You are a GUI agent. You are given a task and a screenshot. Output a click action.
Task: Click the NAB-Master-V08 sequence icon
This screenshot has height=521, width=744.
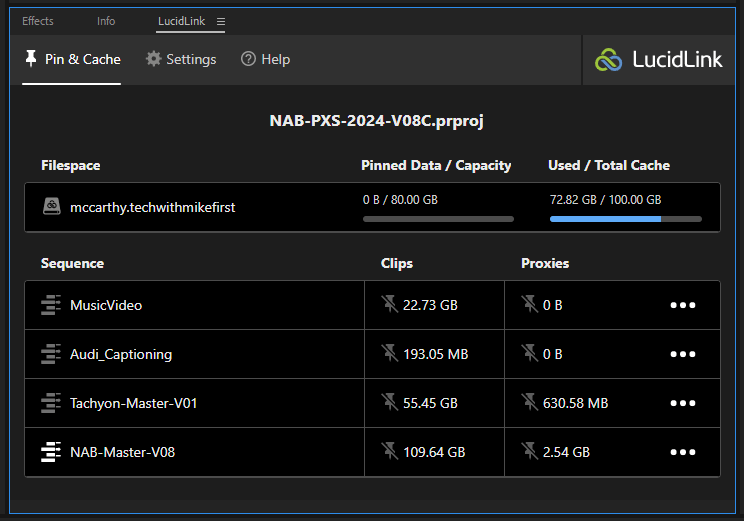(x=51, y=452)
